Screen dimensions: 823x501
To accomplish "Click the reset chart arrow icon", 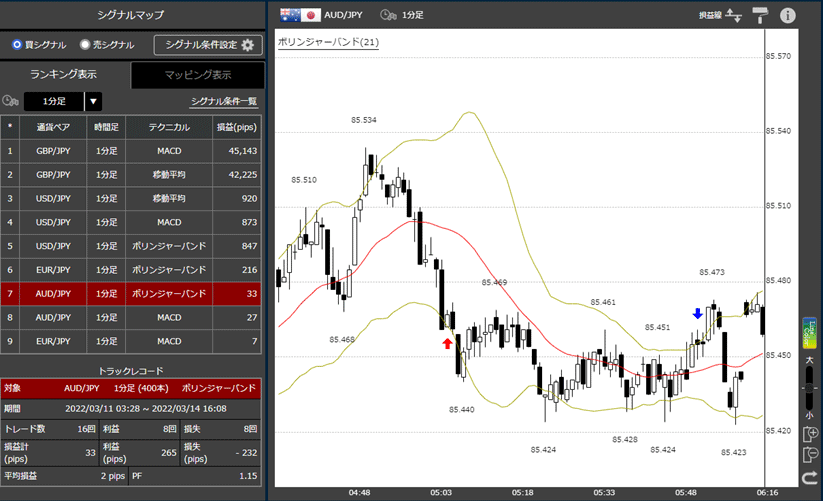I will (811, 479).
